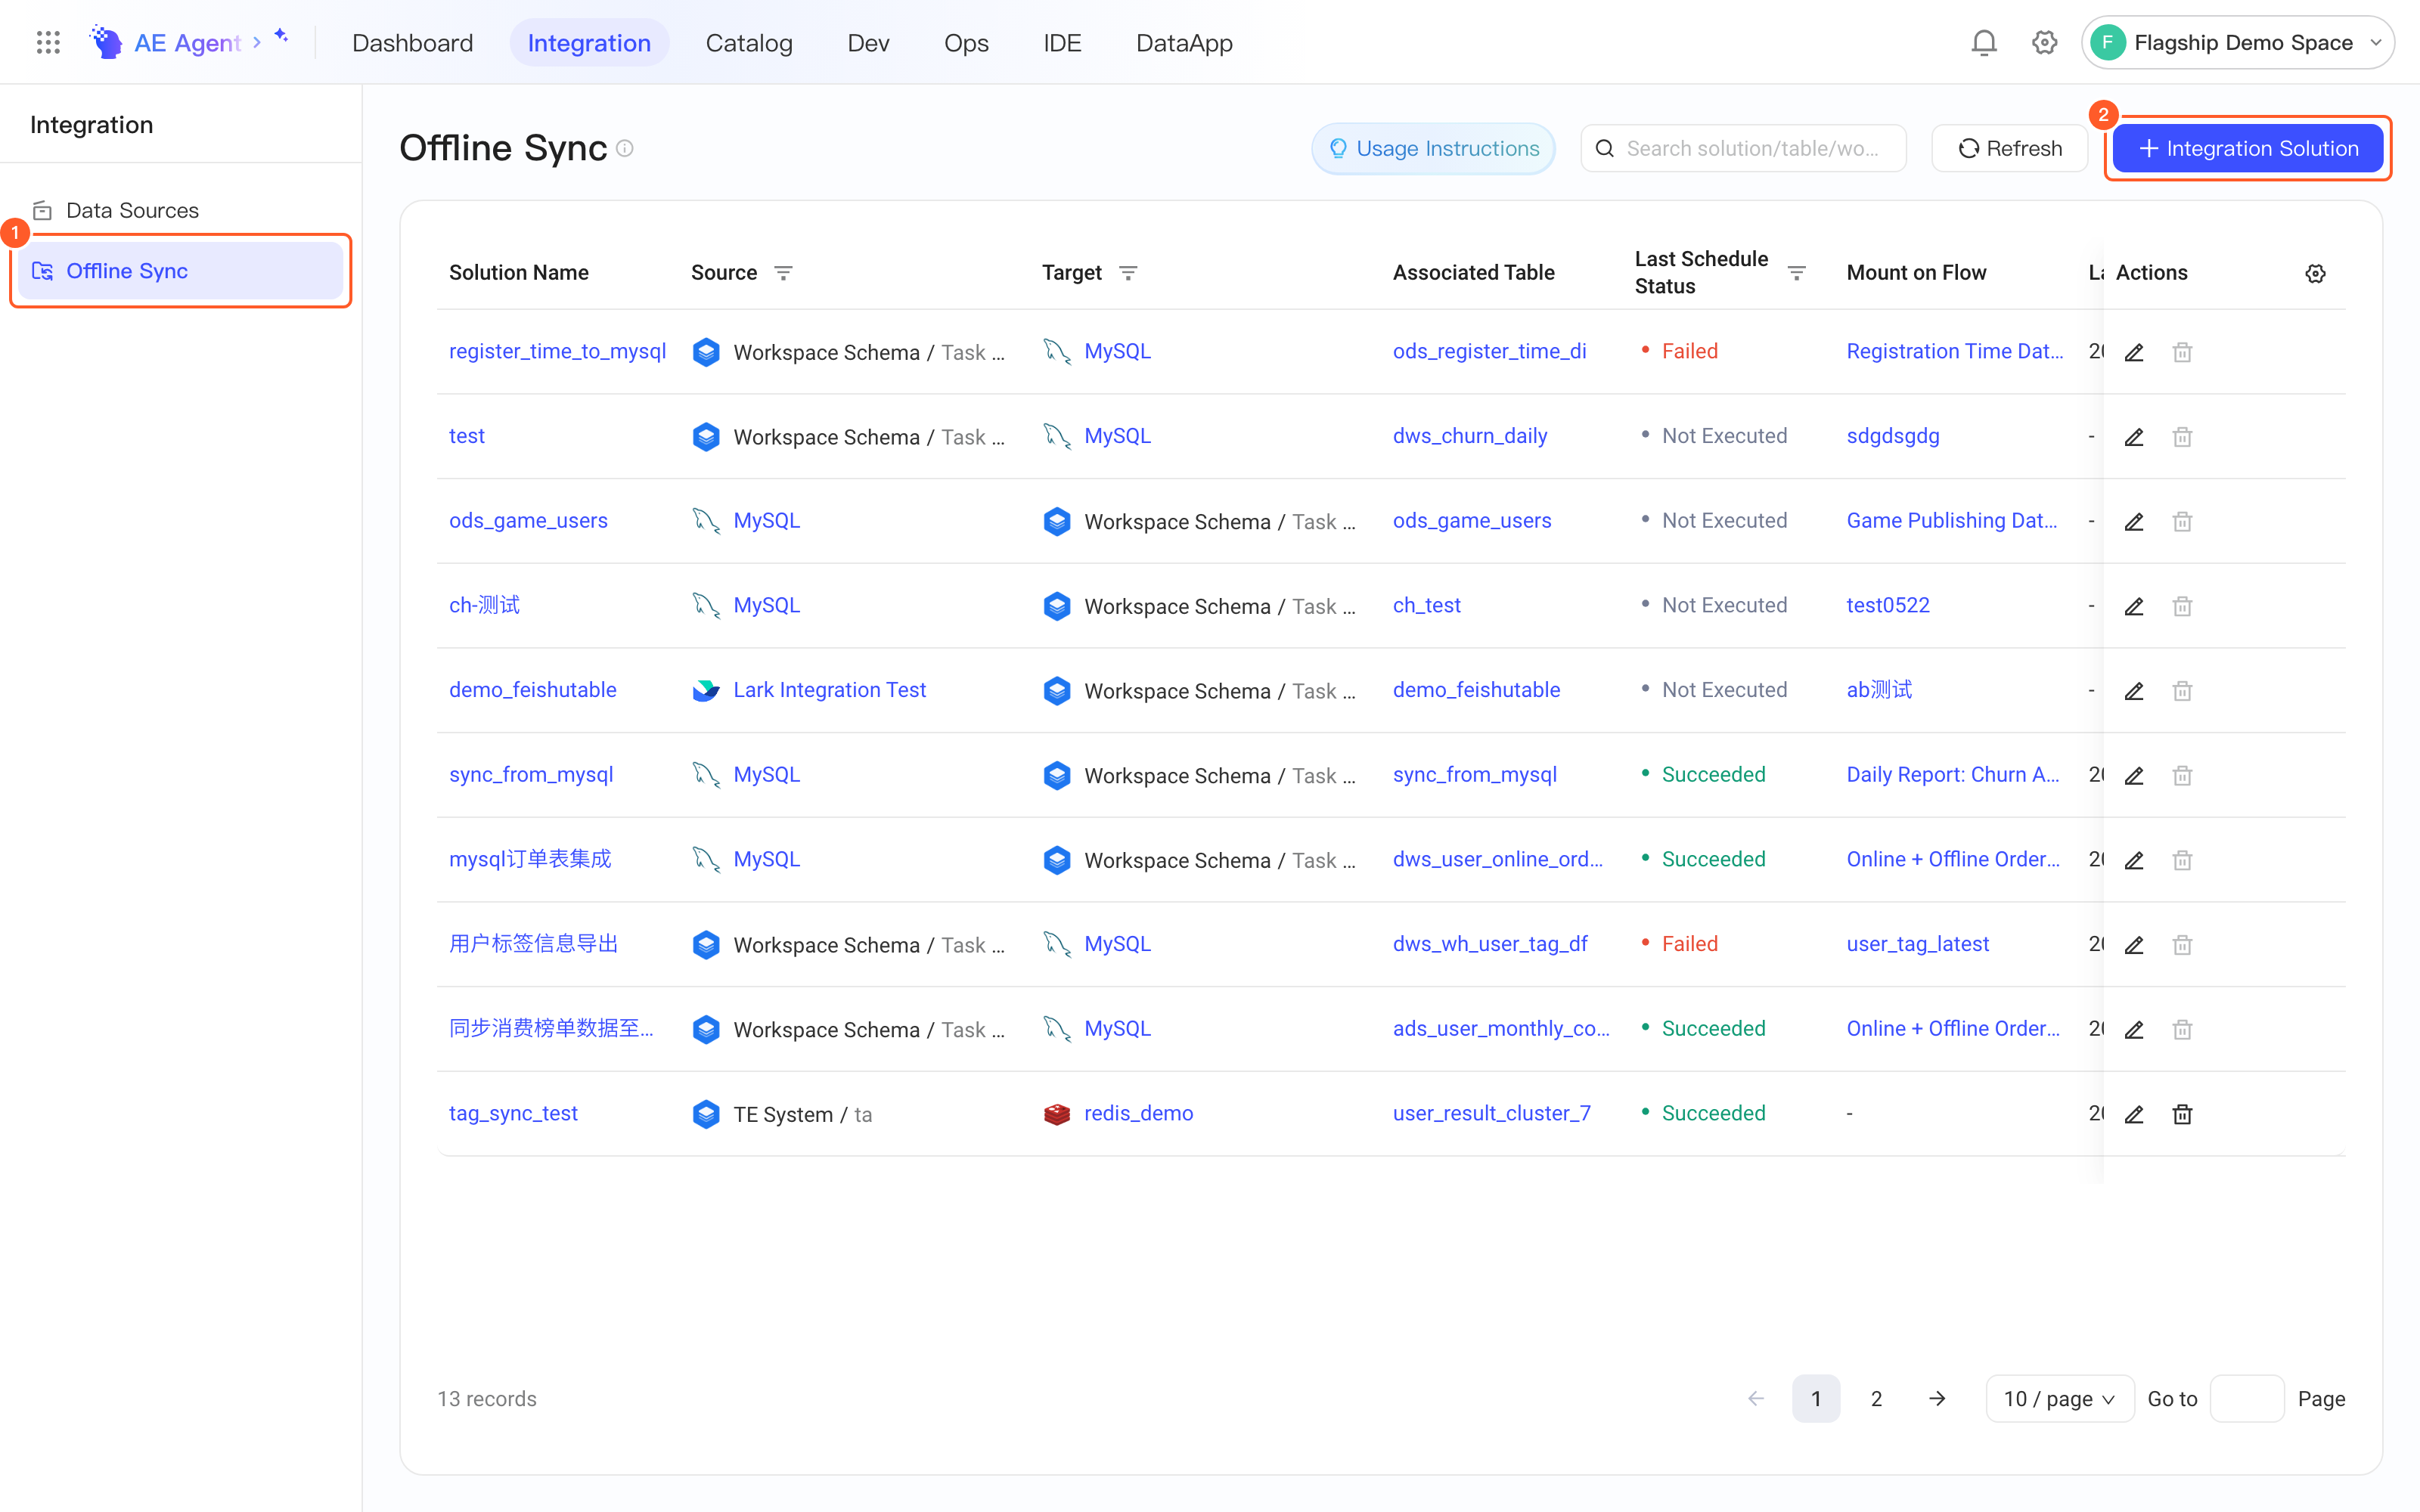Edit the sync_from_mysql solution
Screen dimensions: 2420x1512
coord(2133,775)
